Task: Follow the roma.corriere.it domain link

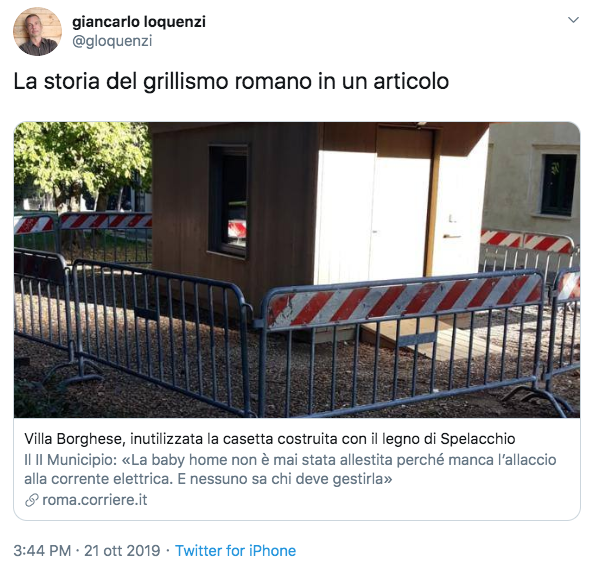Action: tap(94, 500)
